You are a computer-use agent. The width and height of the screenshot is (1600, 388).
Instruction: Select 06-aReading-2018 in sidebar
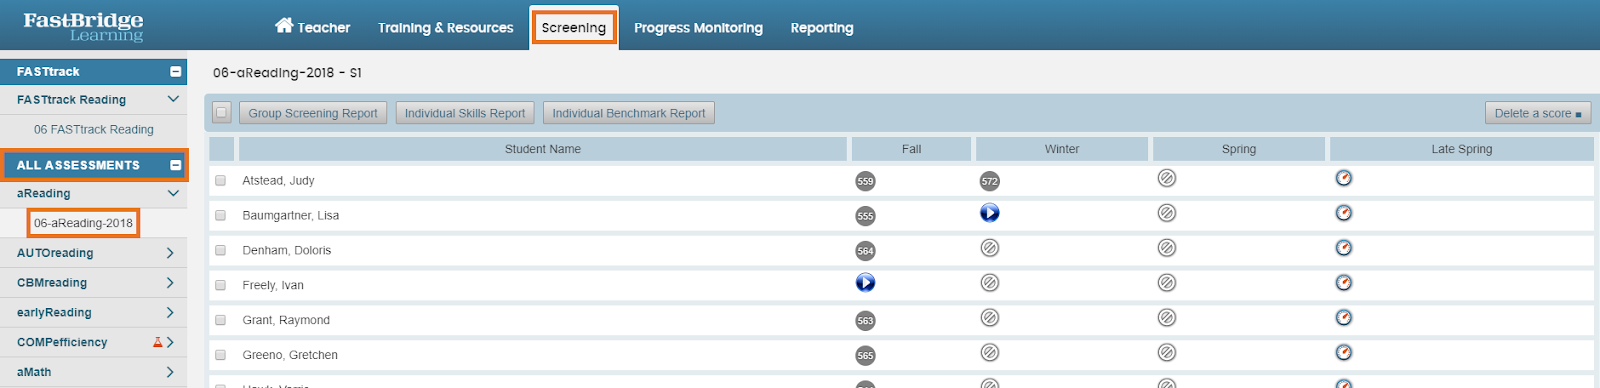pyautogui.click(x=83, y=223)
